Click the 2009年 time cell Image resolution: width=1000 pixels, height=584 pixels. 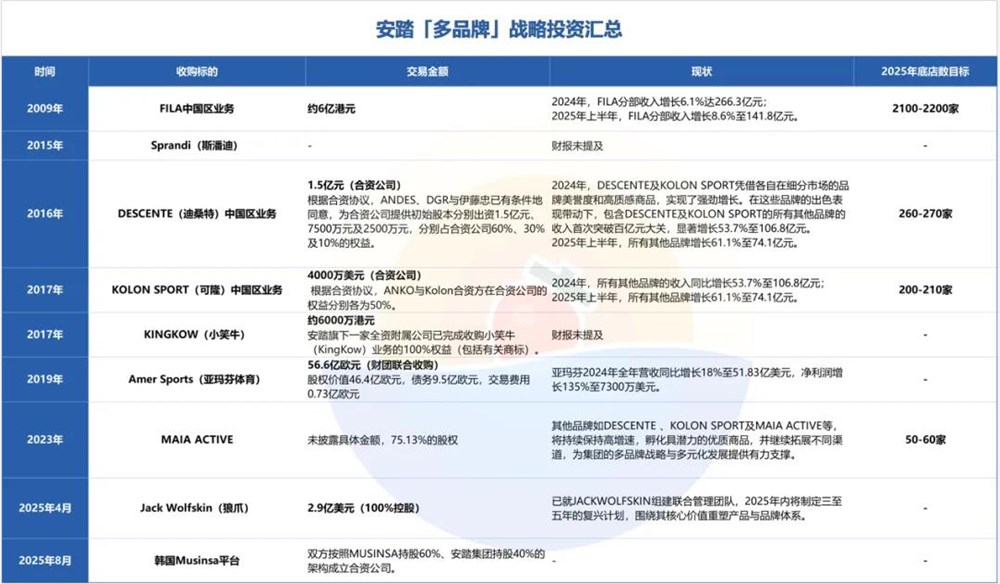pos(45,108)
